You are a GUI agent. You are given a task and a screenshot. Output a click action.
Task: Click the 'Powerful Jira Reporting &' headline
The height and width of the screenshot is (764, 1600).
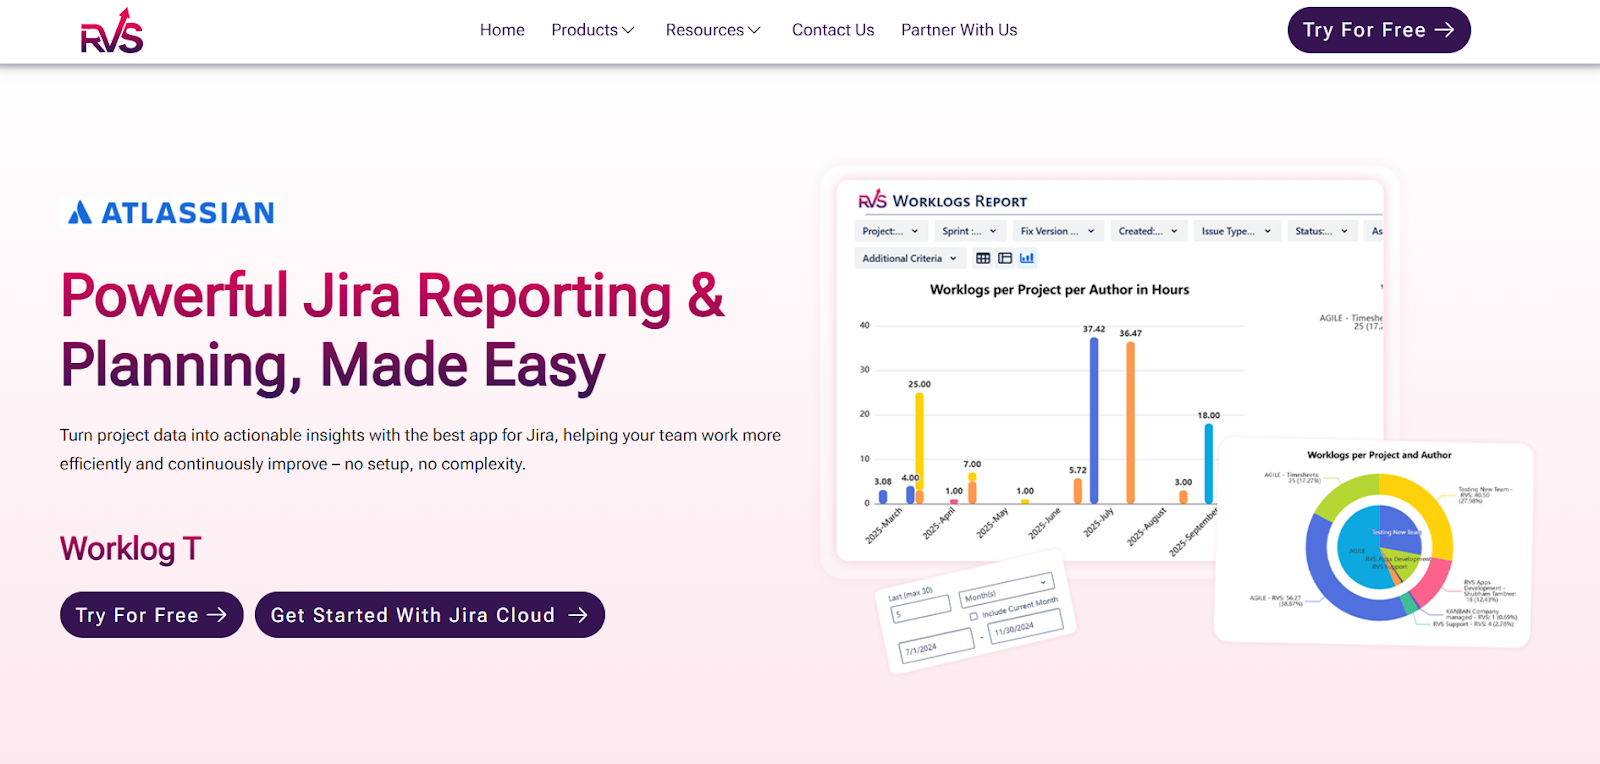[x=392, y=296]
